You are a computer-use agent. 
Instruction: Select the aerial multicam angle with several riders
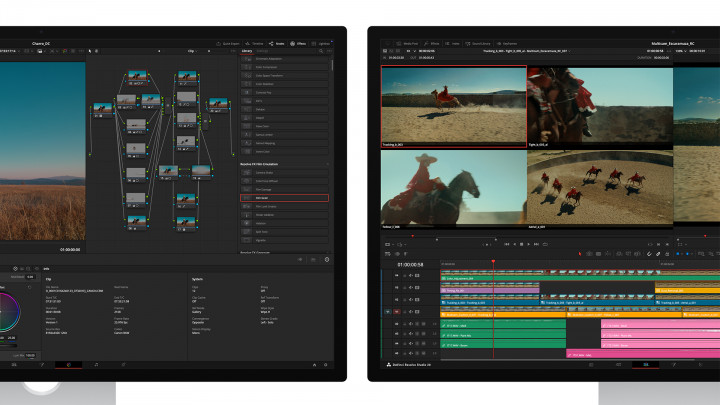600,189
